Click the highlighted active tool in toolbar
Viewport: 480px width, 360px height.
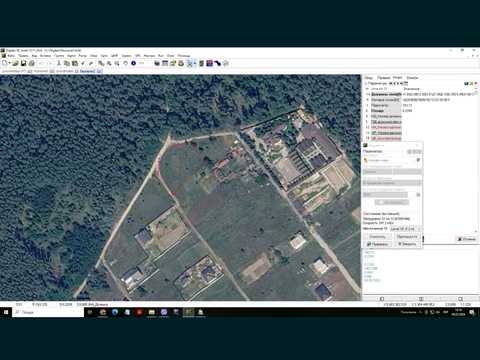[x=190, y=63]
